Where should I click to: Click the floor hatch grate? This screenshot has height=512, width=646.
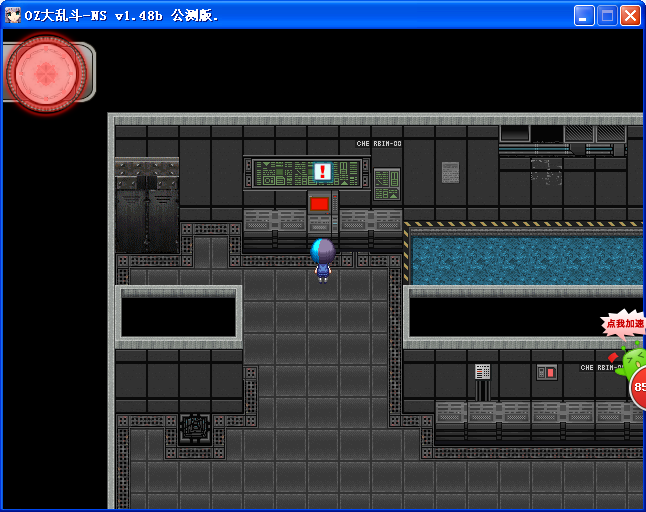[195, 428]
